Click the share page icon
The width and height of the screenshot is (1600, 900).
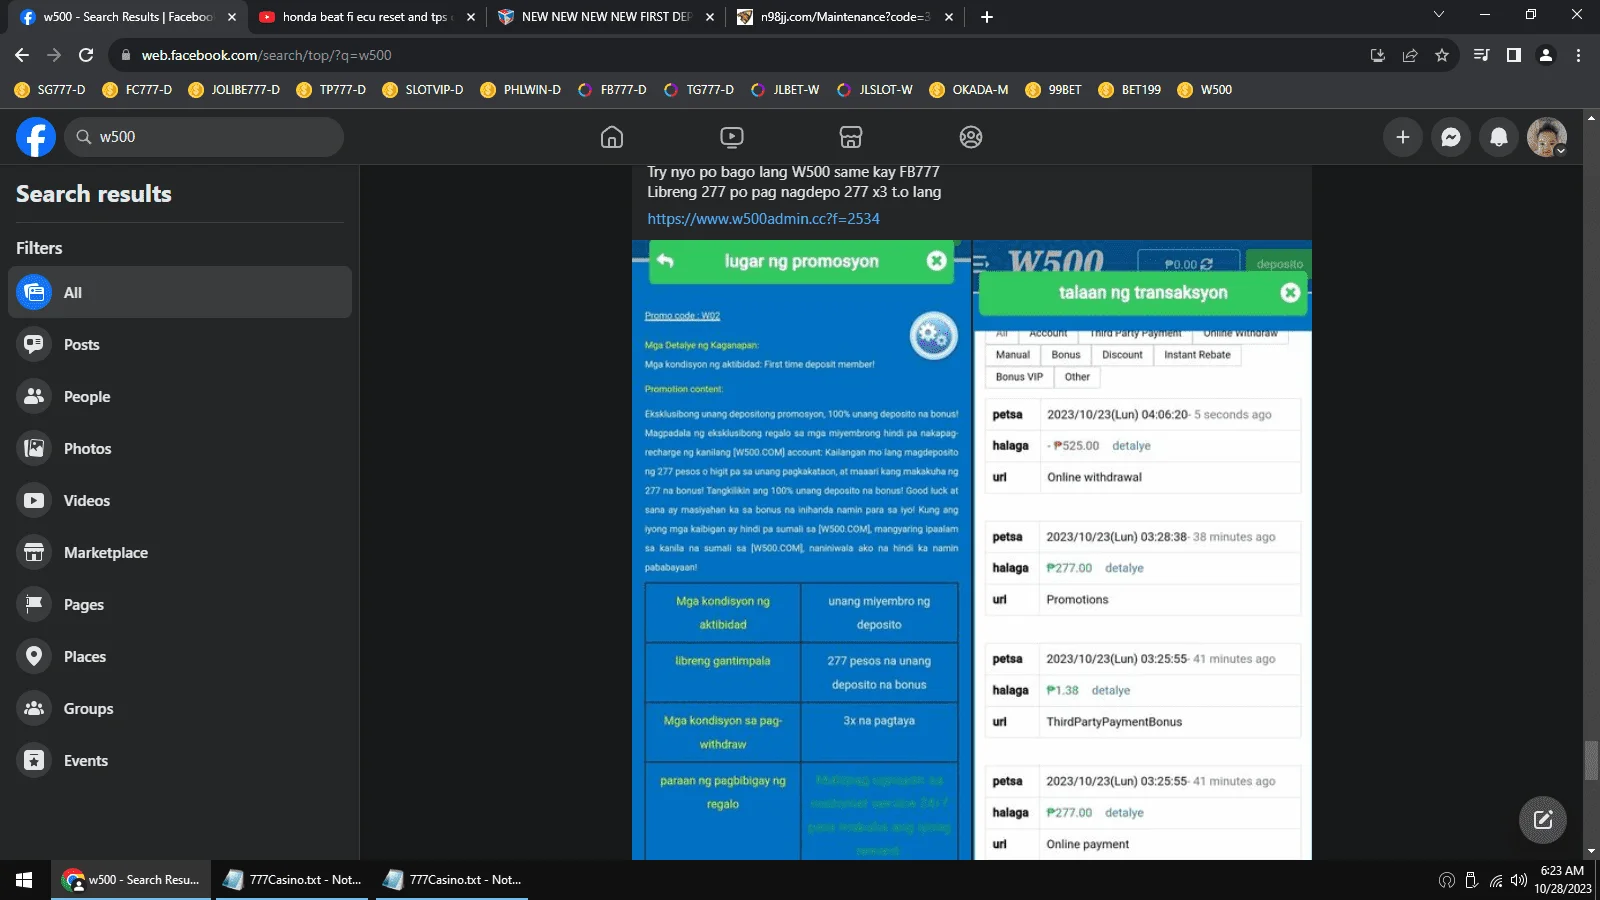[1410, 55]
